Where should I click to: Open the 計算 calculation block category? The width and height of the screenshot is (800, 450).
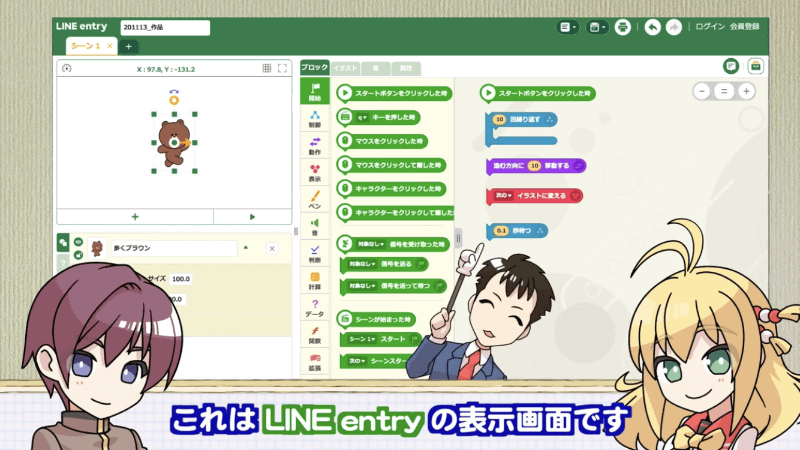(315, 281)
